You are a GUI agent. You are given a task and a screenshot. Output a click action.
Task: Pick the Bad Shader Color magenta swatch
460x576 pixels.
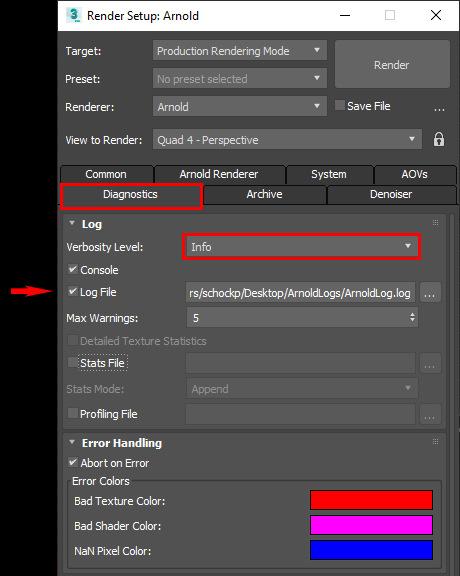point(371,525)
